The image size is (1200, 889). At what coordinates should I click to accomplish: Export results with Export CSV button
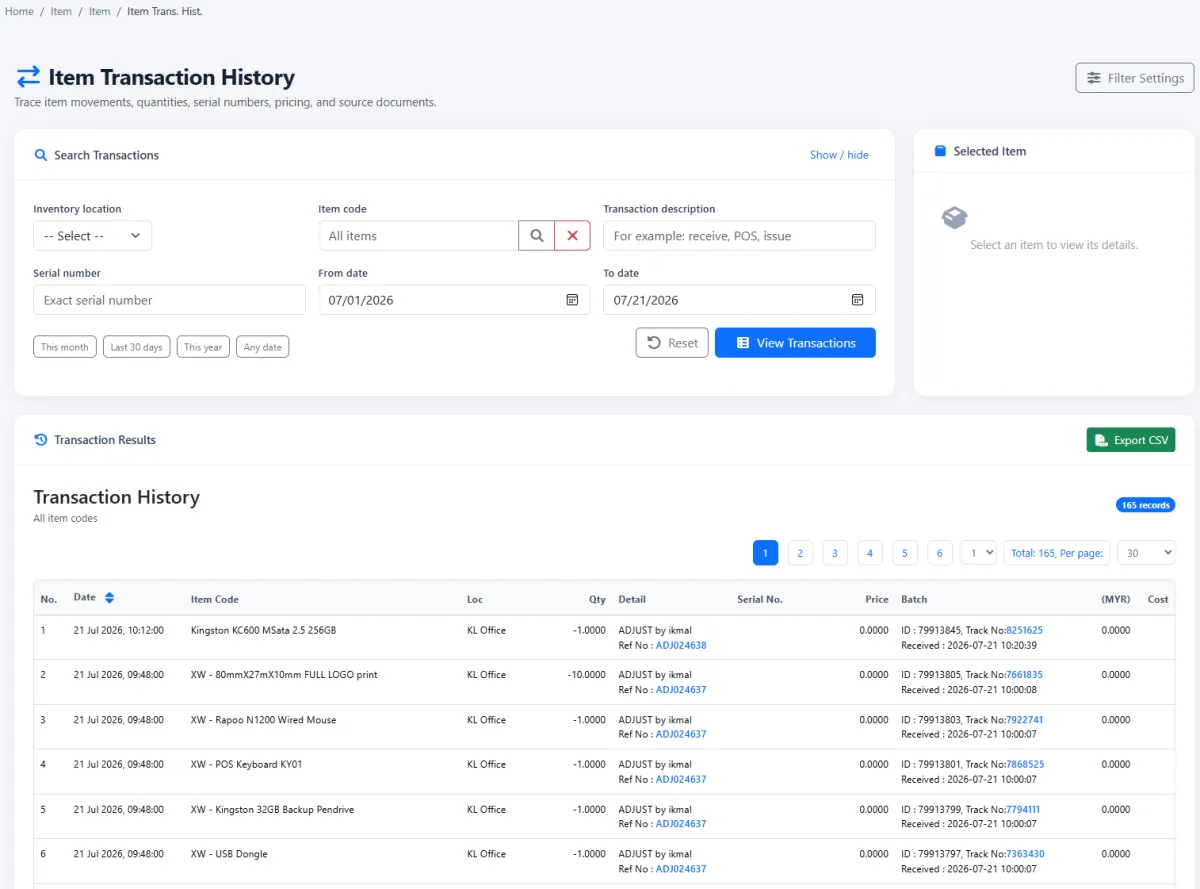pos(1131,440)
